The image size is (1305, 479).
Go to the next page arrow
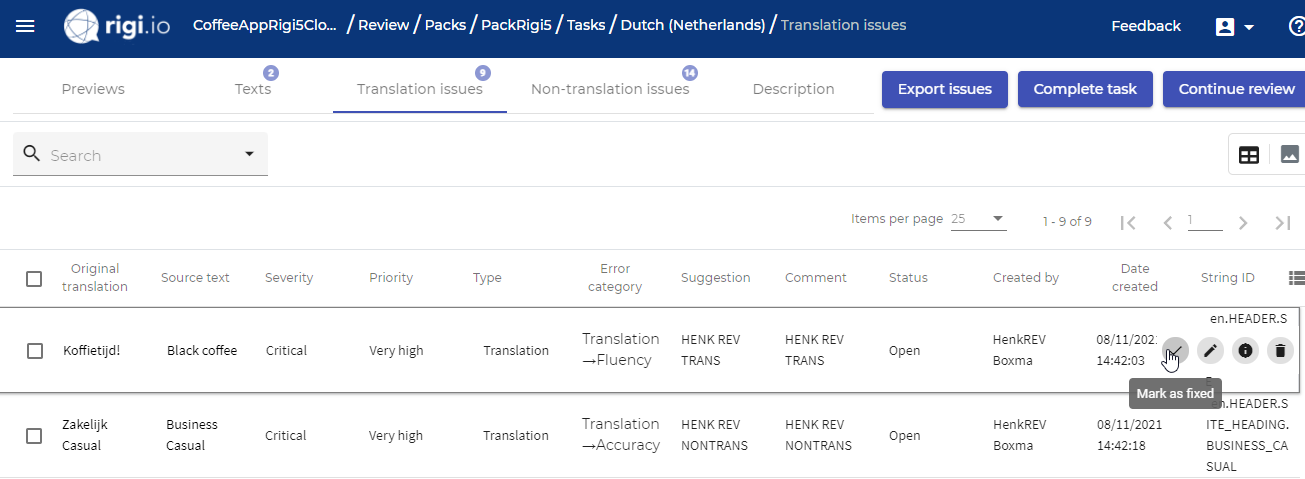point(1243,222)
